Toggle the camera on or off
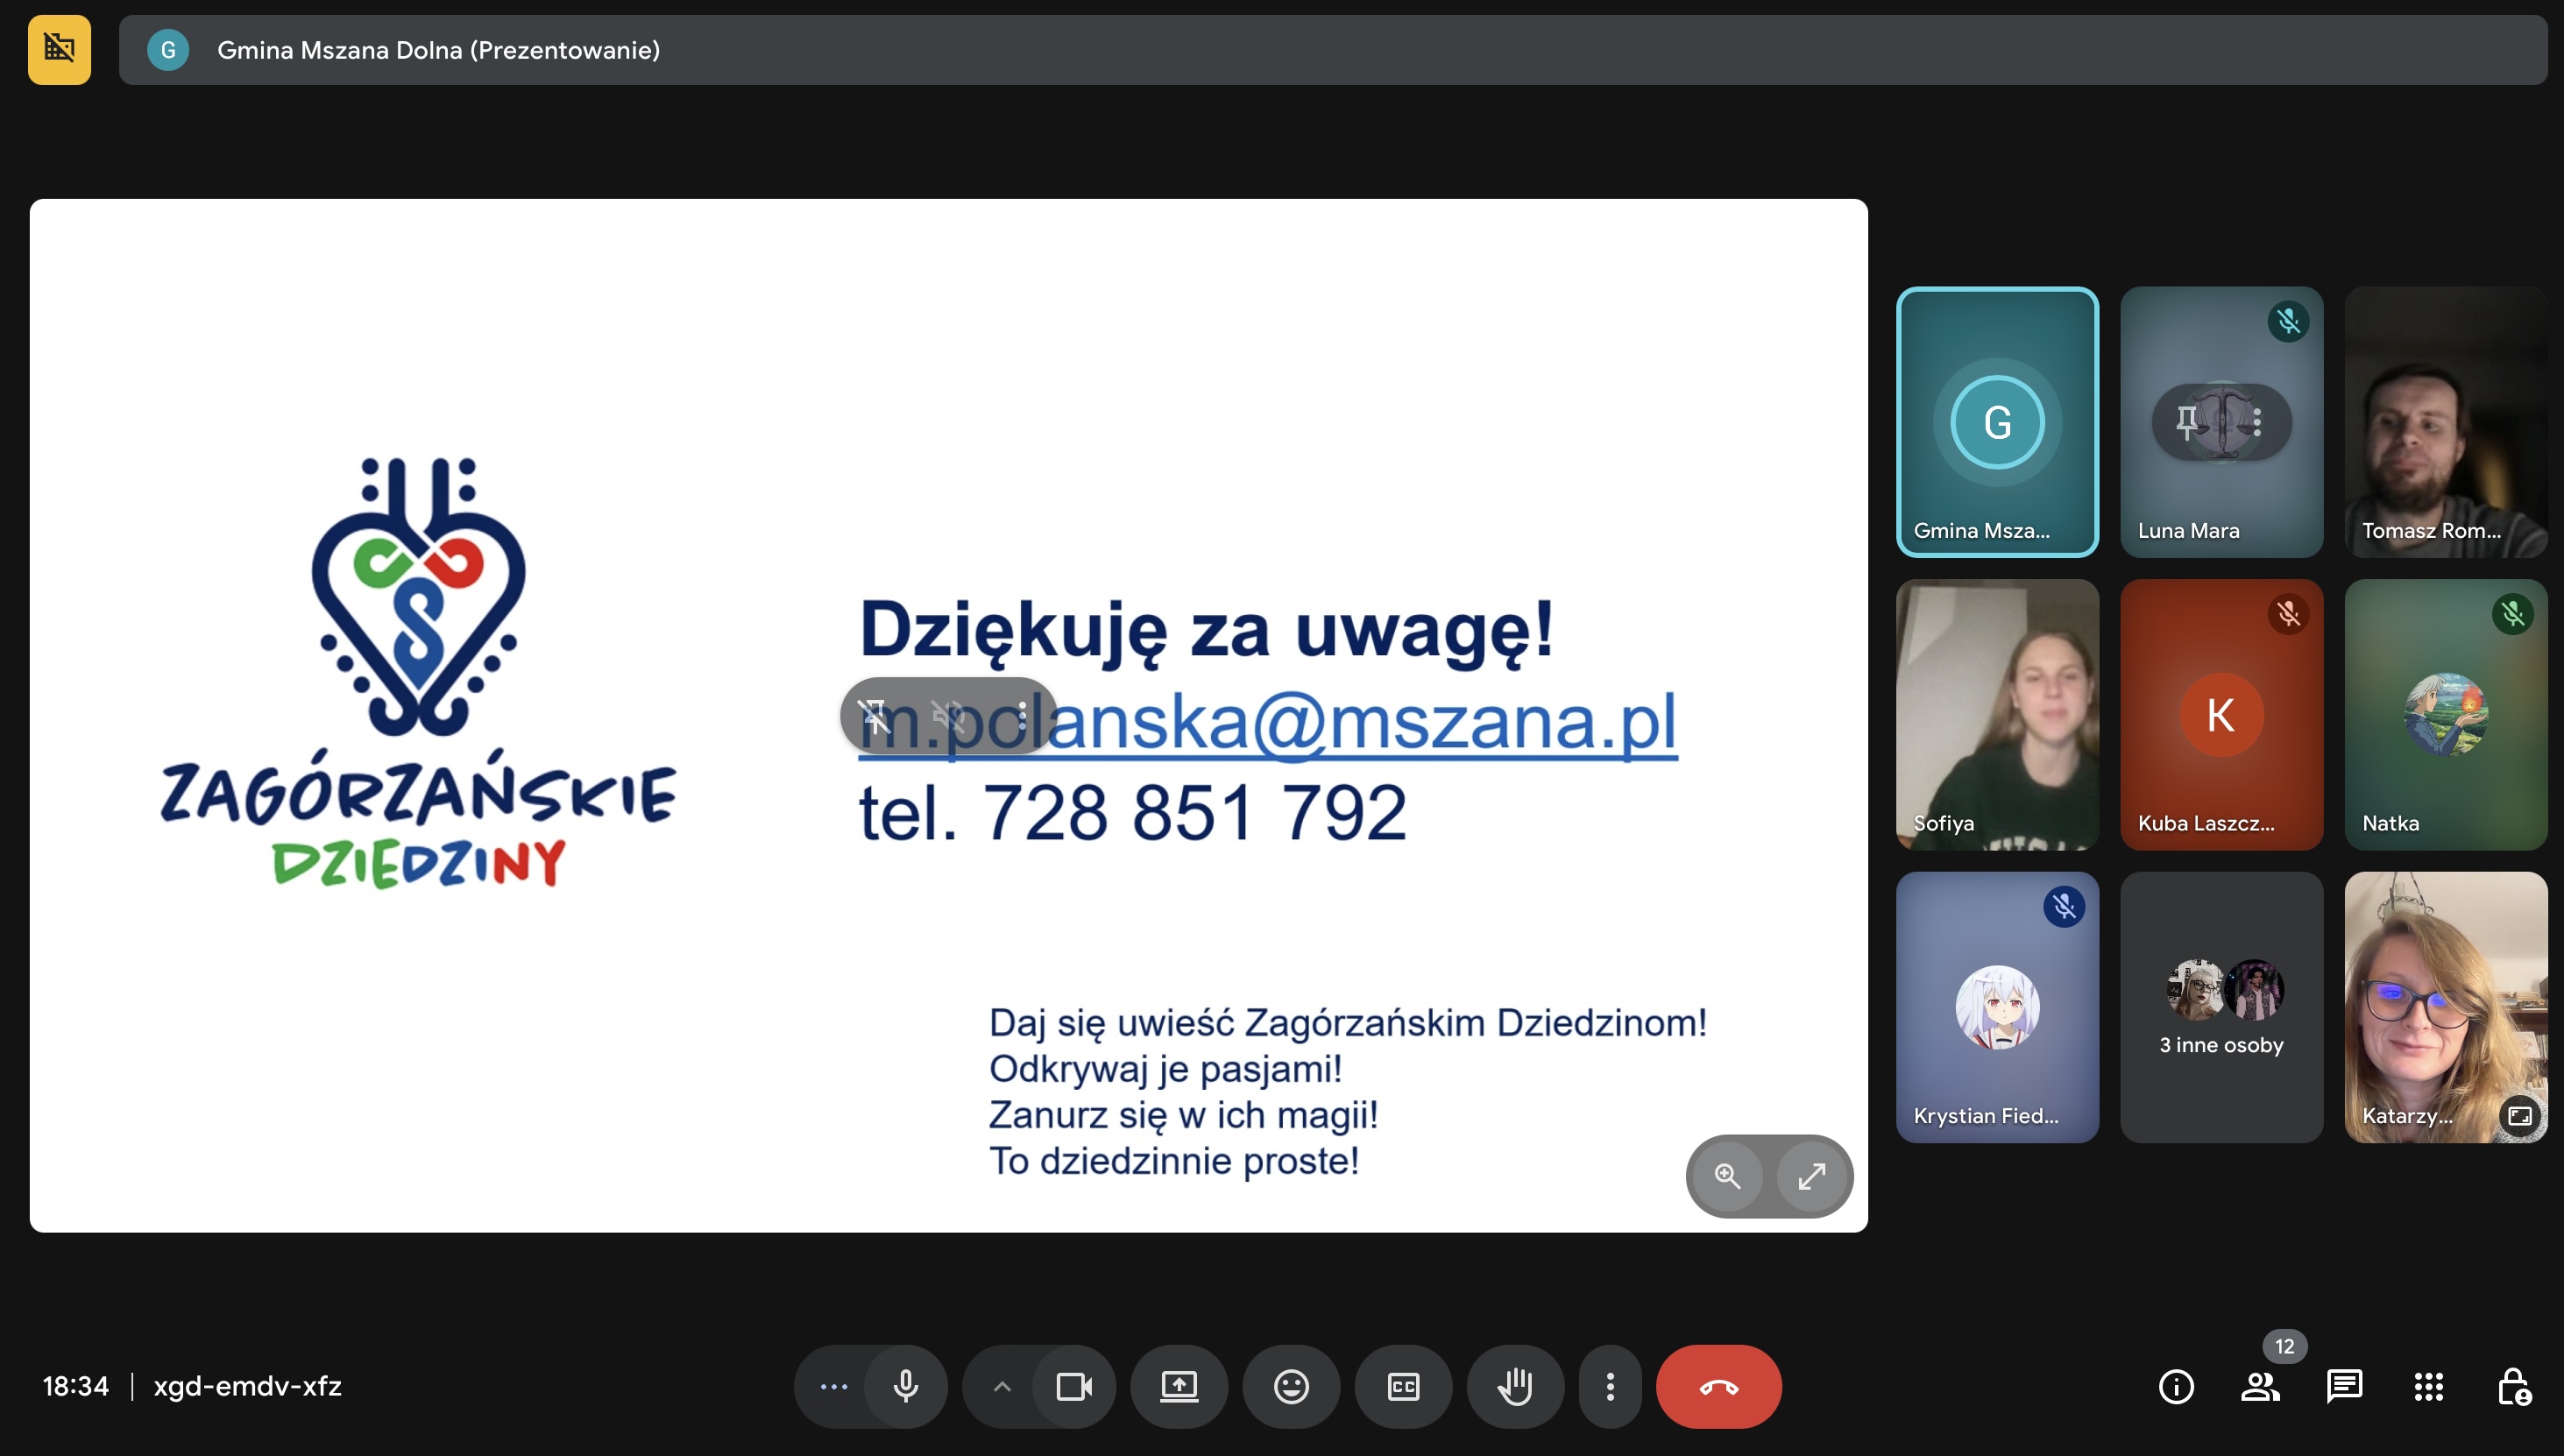 click(x=1073, y=1386)
